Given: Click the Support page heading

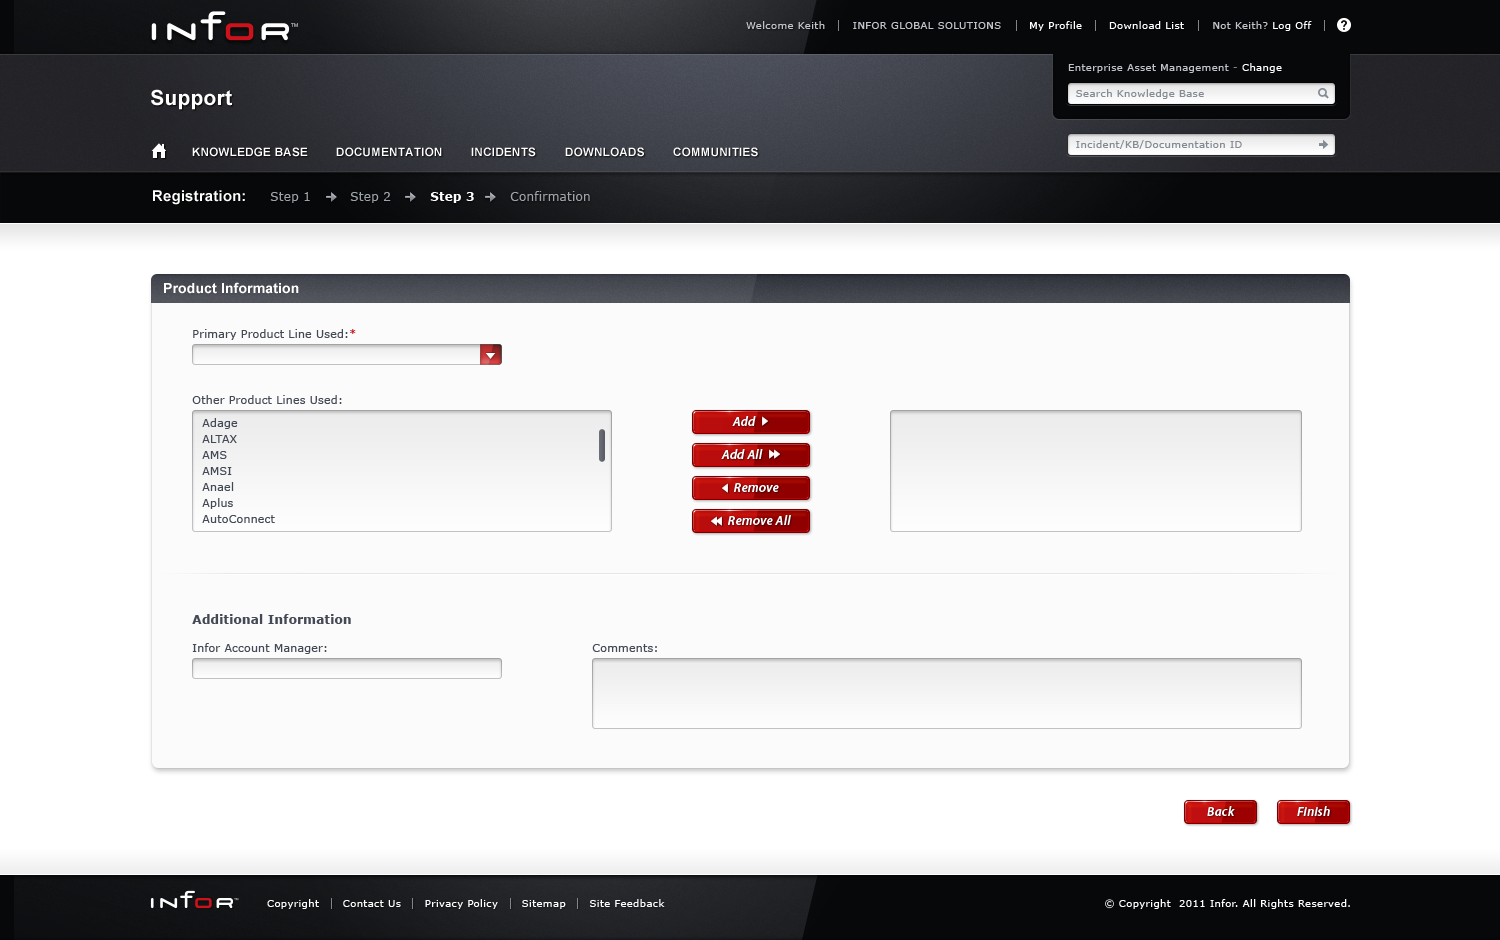Looking at the screenshot, I should 191,98.
